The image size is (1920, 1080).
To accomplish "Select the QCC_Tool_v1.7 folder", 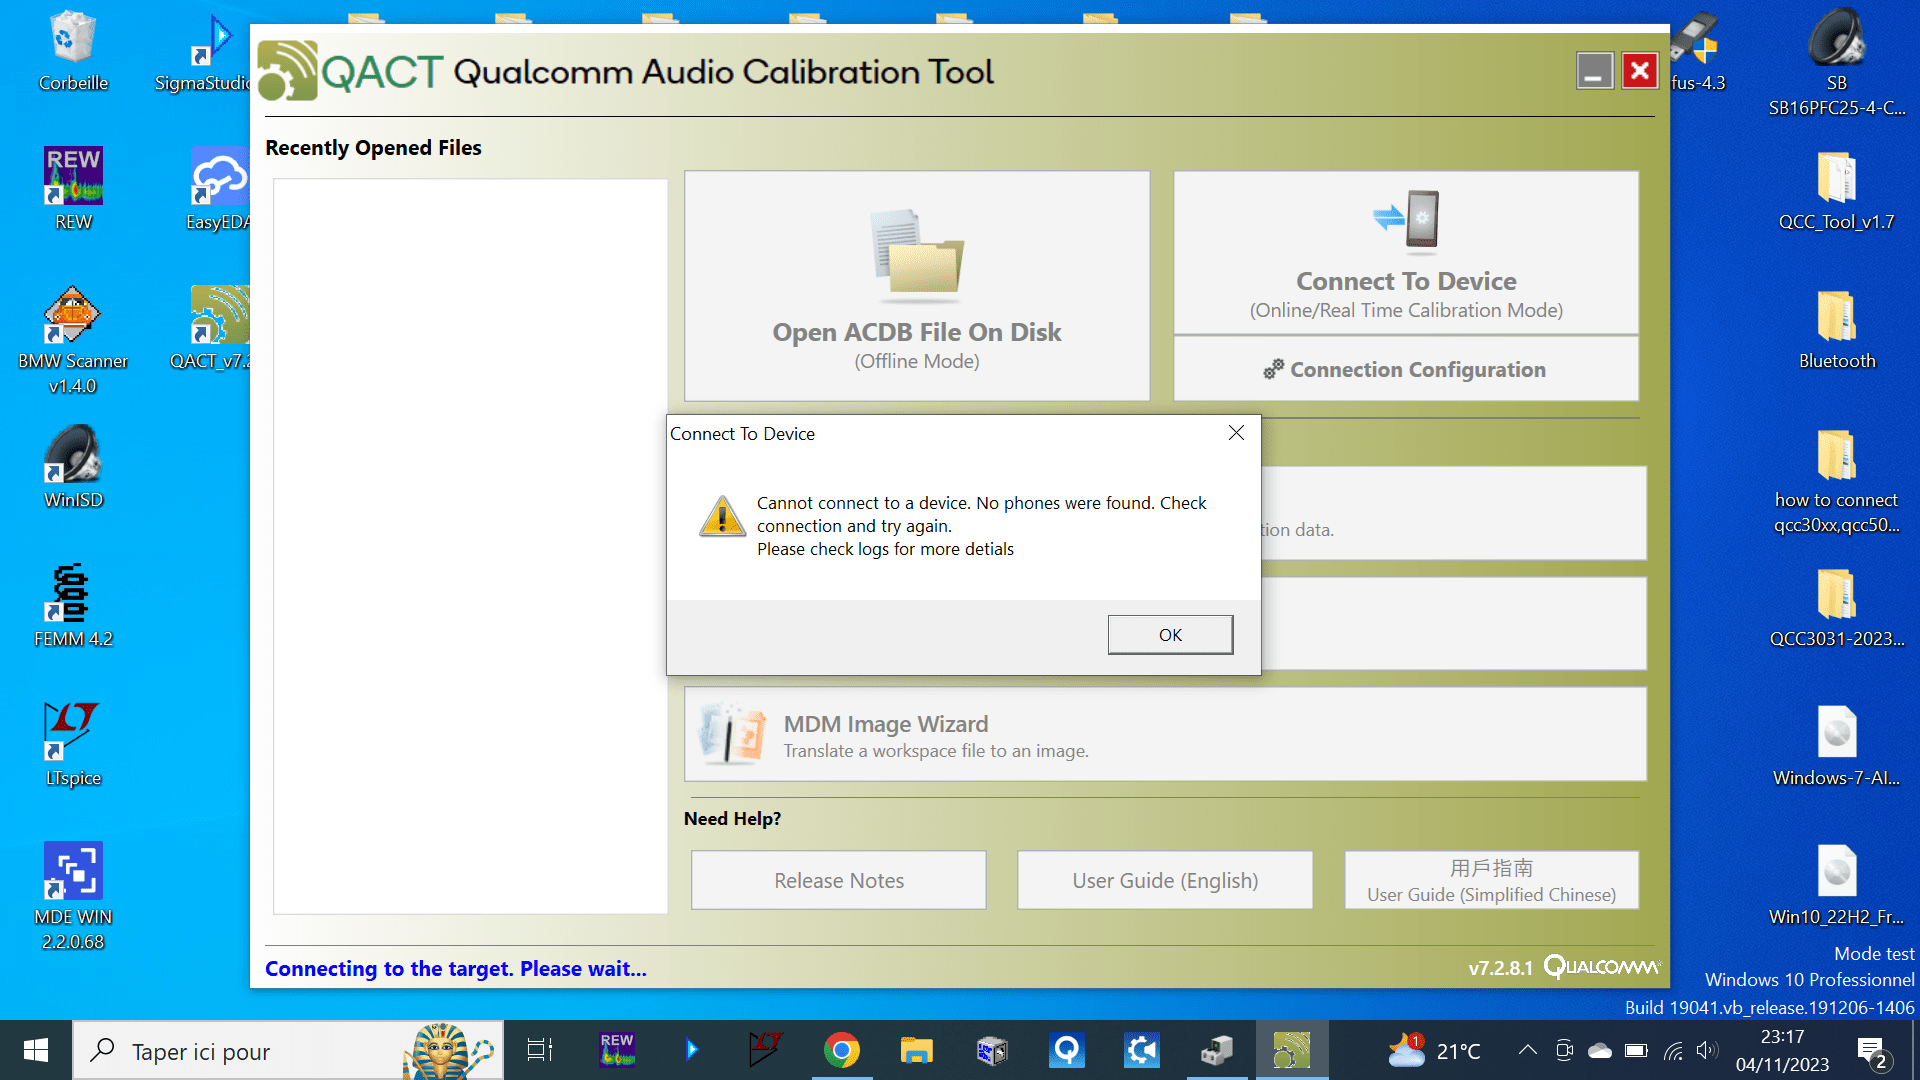I will tap(1837, 190).
